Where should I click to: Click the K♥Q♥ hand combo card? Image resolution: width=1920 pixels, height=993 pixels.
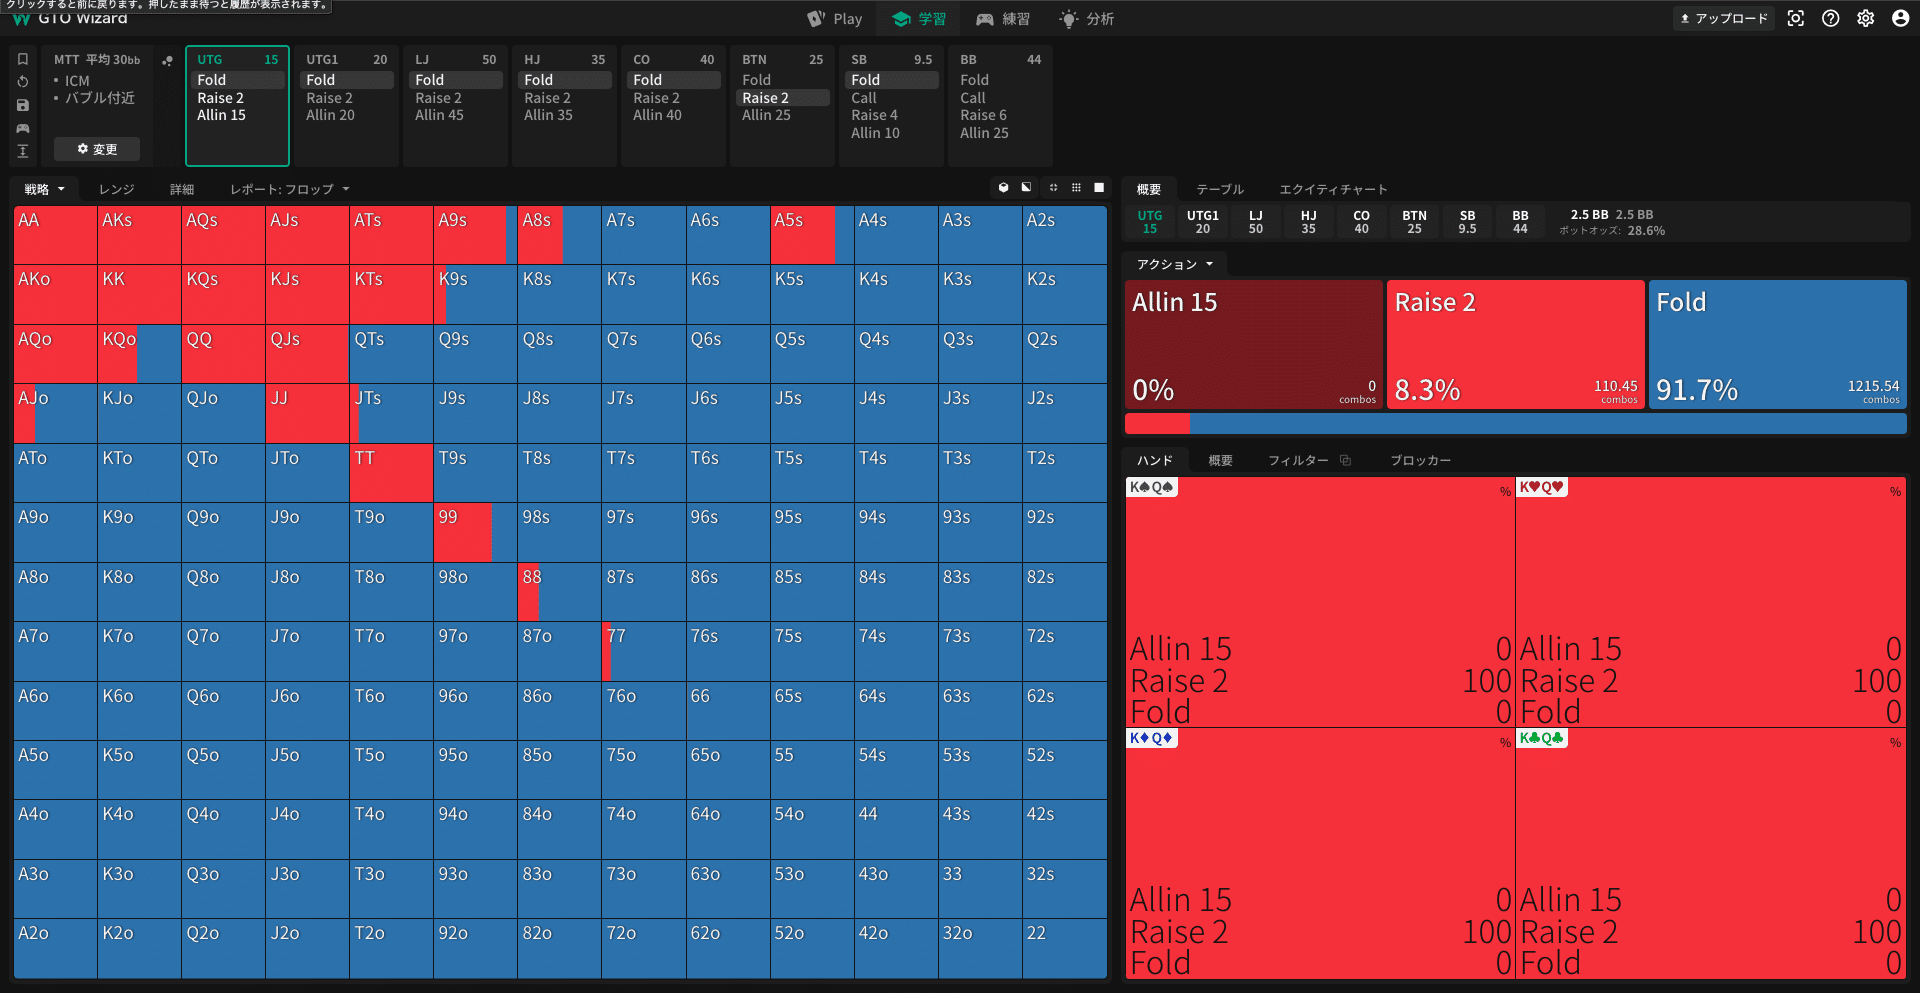pos(1710,602)
